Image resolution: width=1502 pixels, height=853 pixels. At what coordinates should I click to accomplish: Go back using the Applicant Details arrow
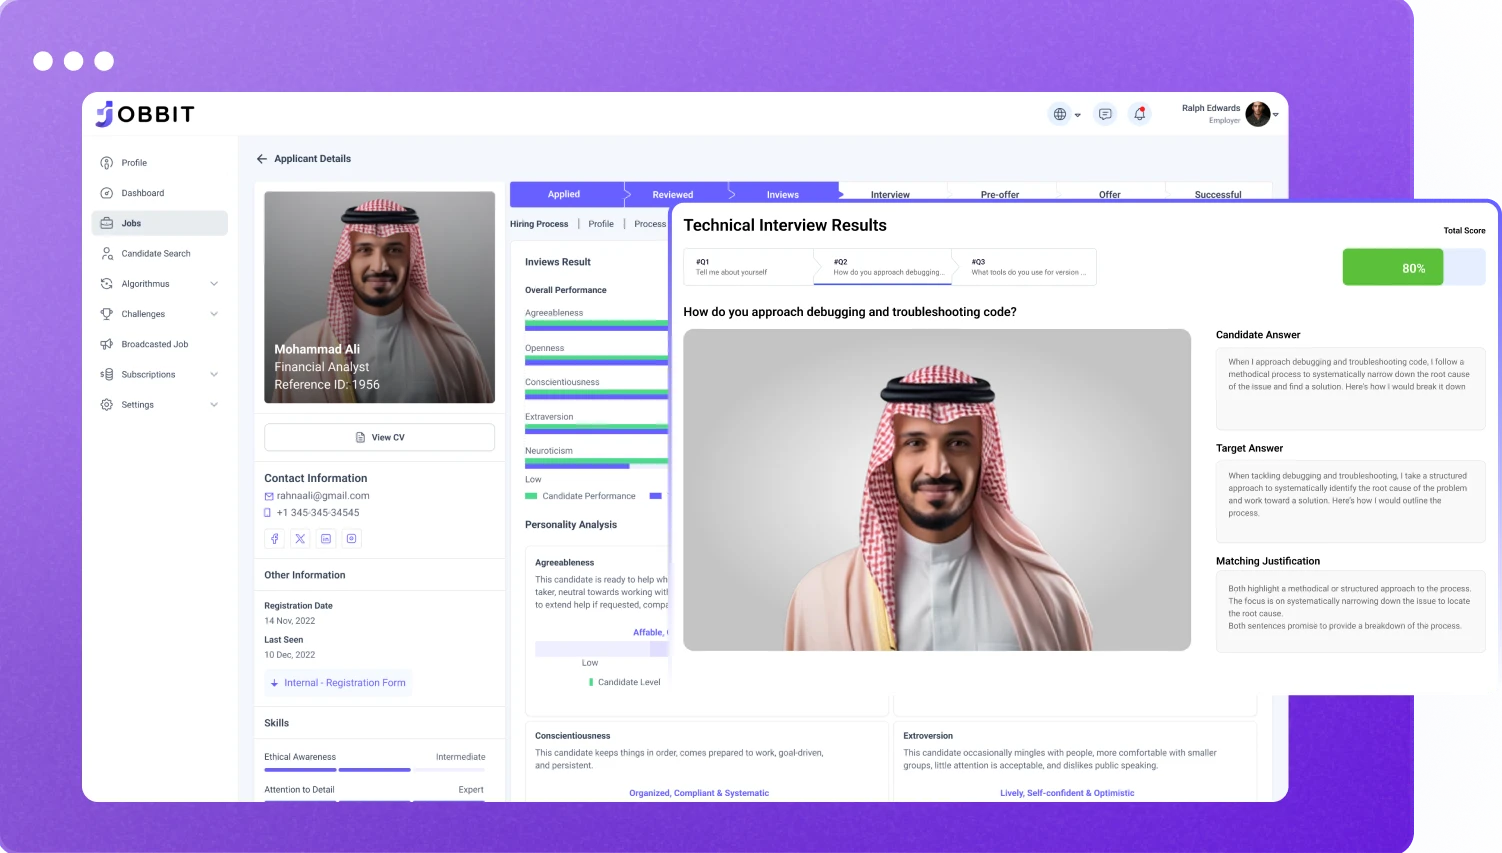coord(262,159)
